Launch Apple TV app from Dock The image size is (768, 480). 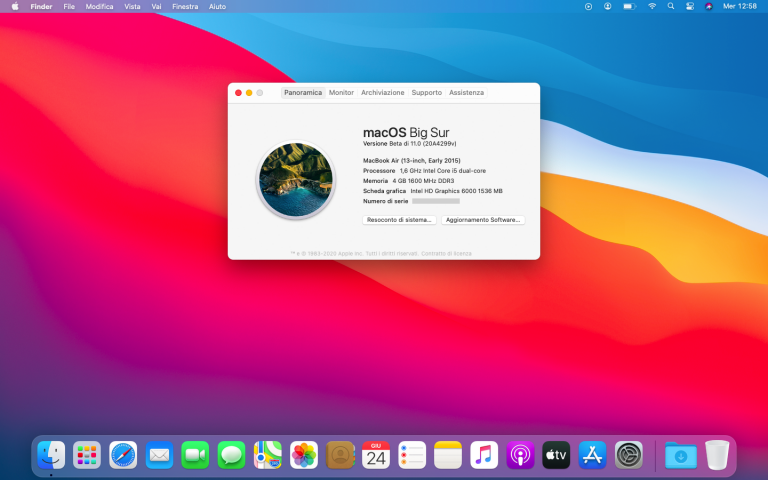pos(556,455)
